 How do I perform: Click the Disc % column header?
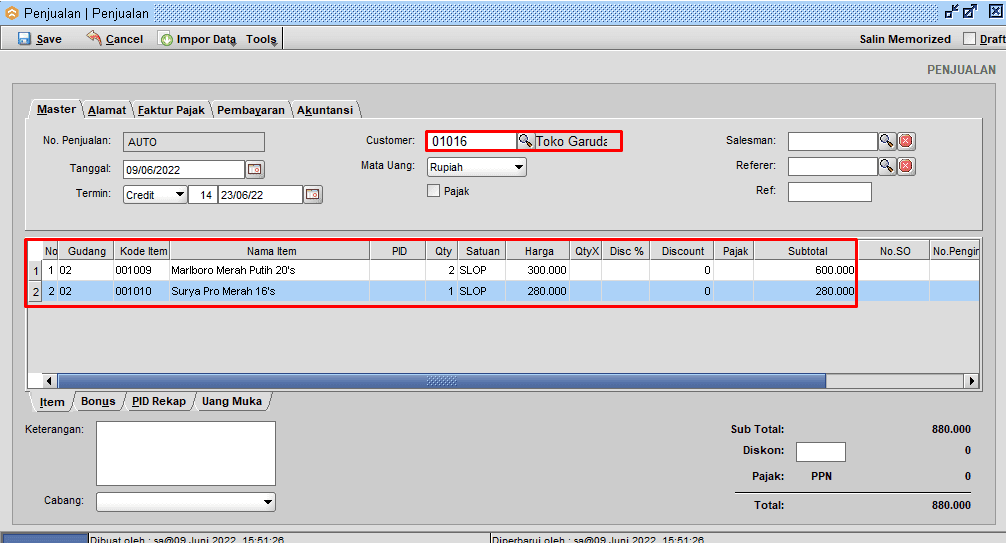coord(626,251)
